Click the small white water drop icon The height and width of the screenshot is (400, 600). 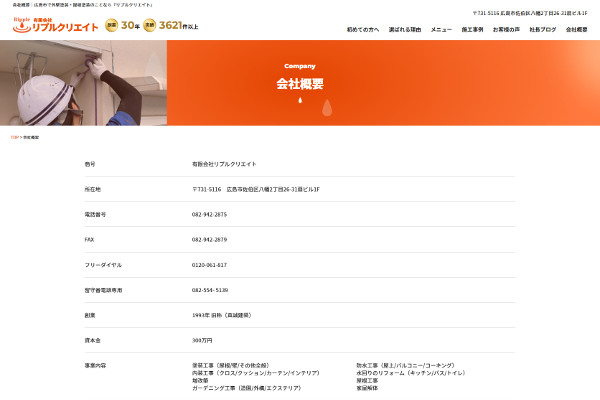(x=300, y=100)
